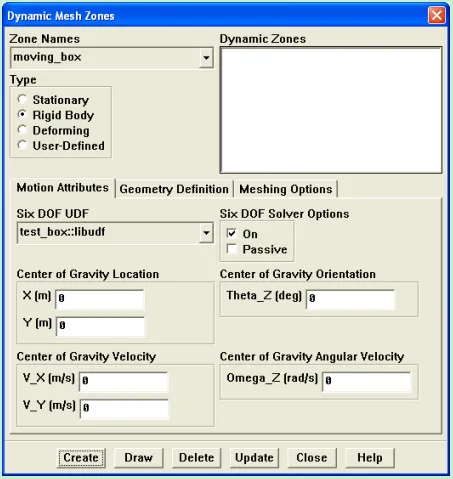
Task: Focus the Y (m) gravity location field
Action: [100, 326]
